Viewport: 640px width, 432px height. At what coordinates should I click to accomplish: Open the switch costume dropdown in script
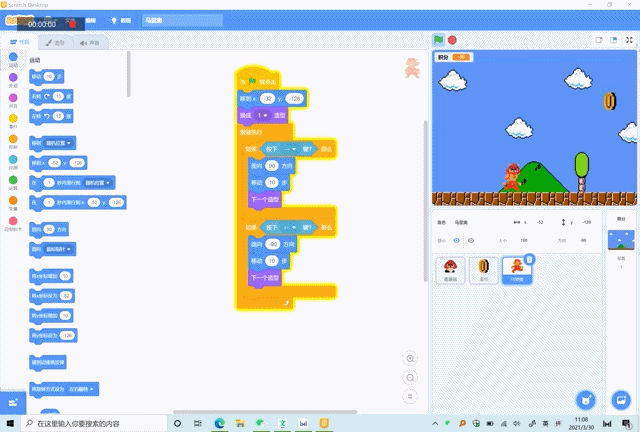(262, 116)
